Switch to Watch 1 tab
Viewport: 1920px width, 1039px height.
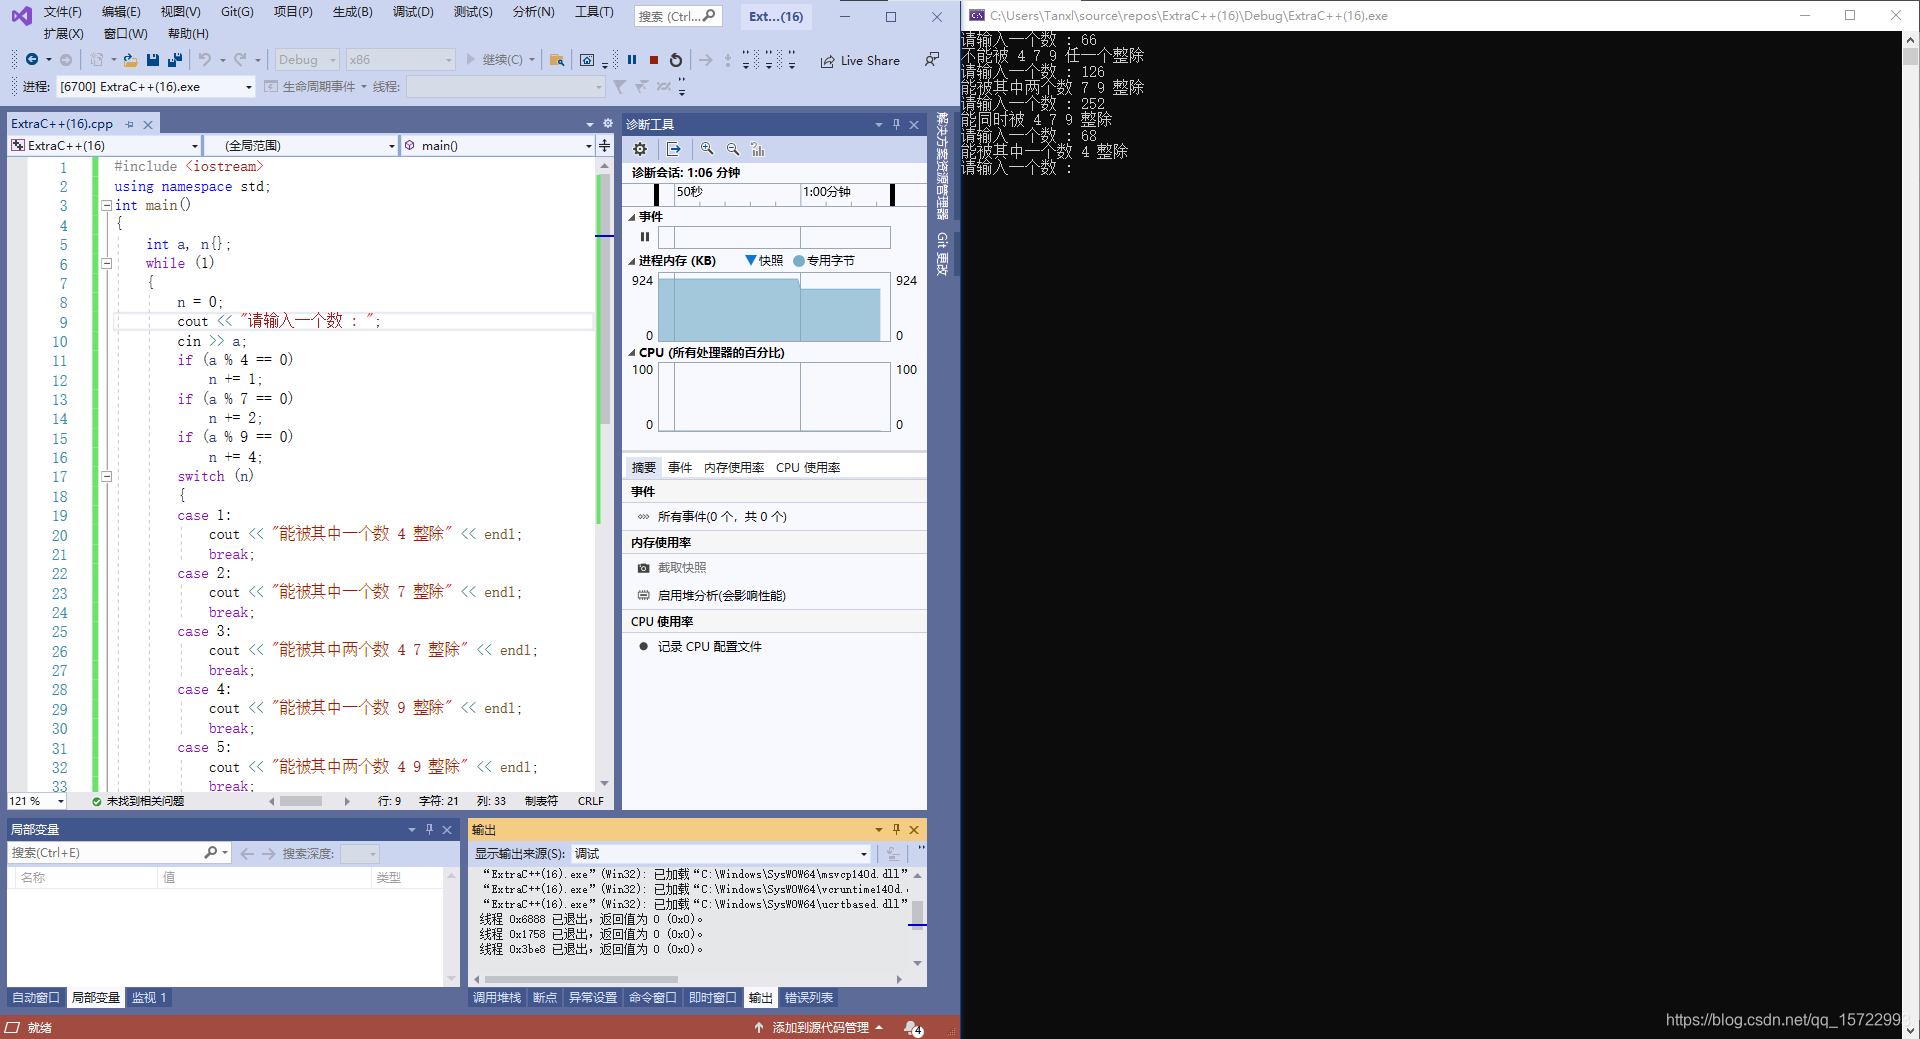point(149,998)
